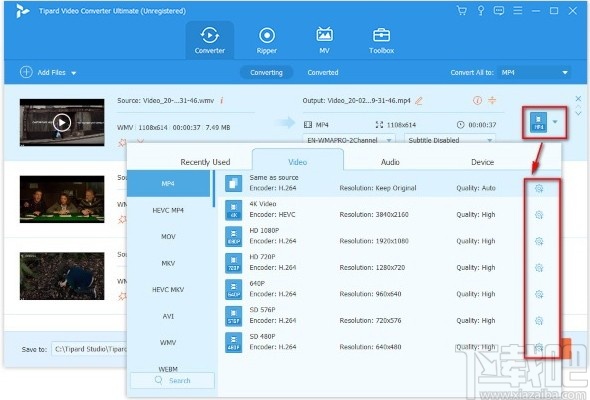Select HEVC MP4 in the format list

(x=168, y=210)
